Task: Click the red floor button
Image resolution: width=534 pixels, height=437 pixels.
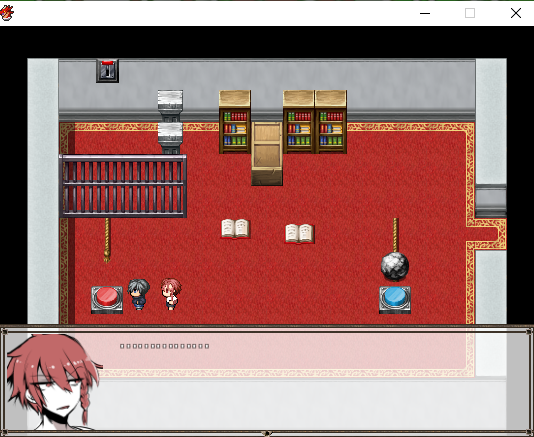Action: 107,299
